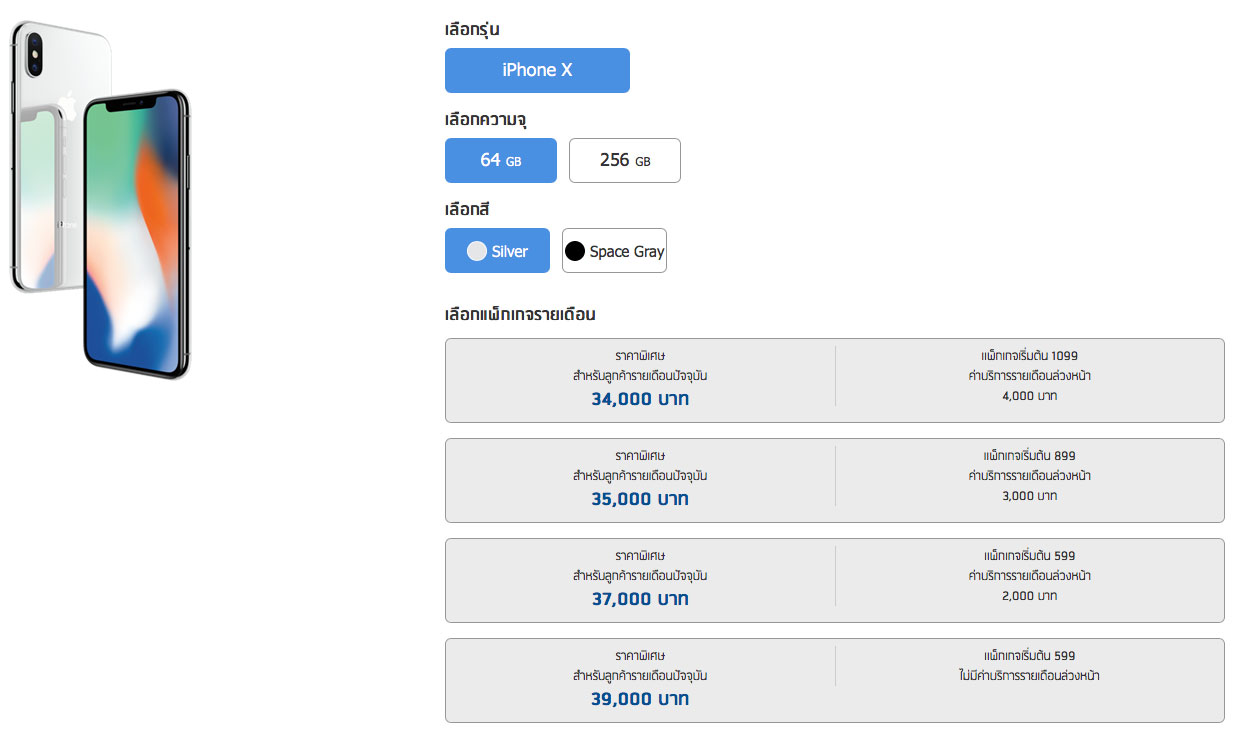Click the เลือกความจุ heading label
Image resolution: width=1244 pixels, height=737 pixels.
pos(486,120)
